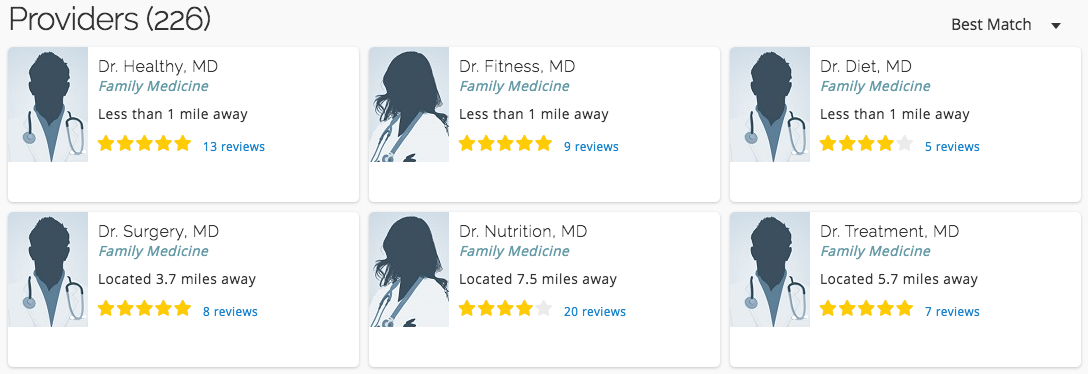Click Dr. Nutrition's star rating
The height and width of the screenshot is (374, 1088).
[505, 309]
